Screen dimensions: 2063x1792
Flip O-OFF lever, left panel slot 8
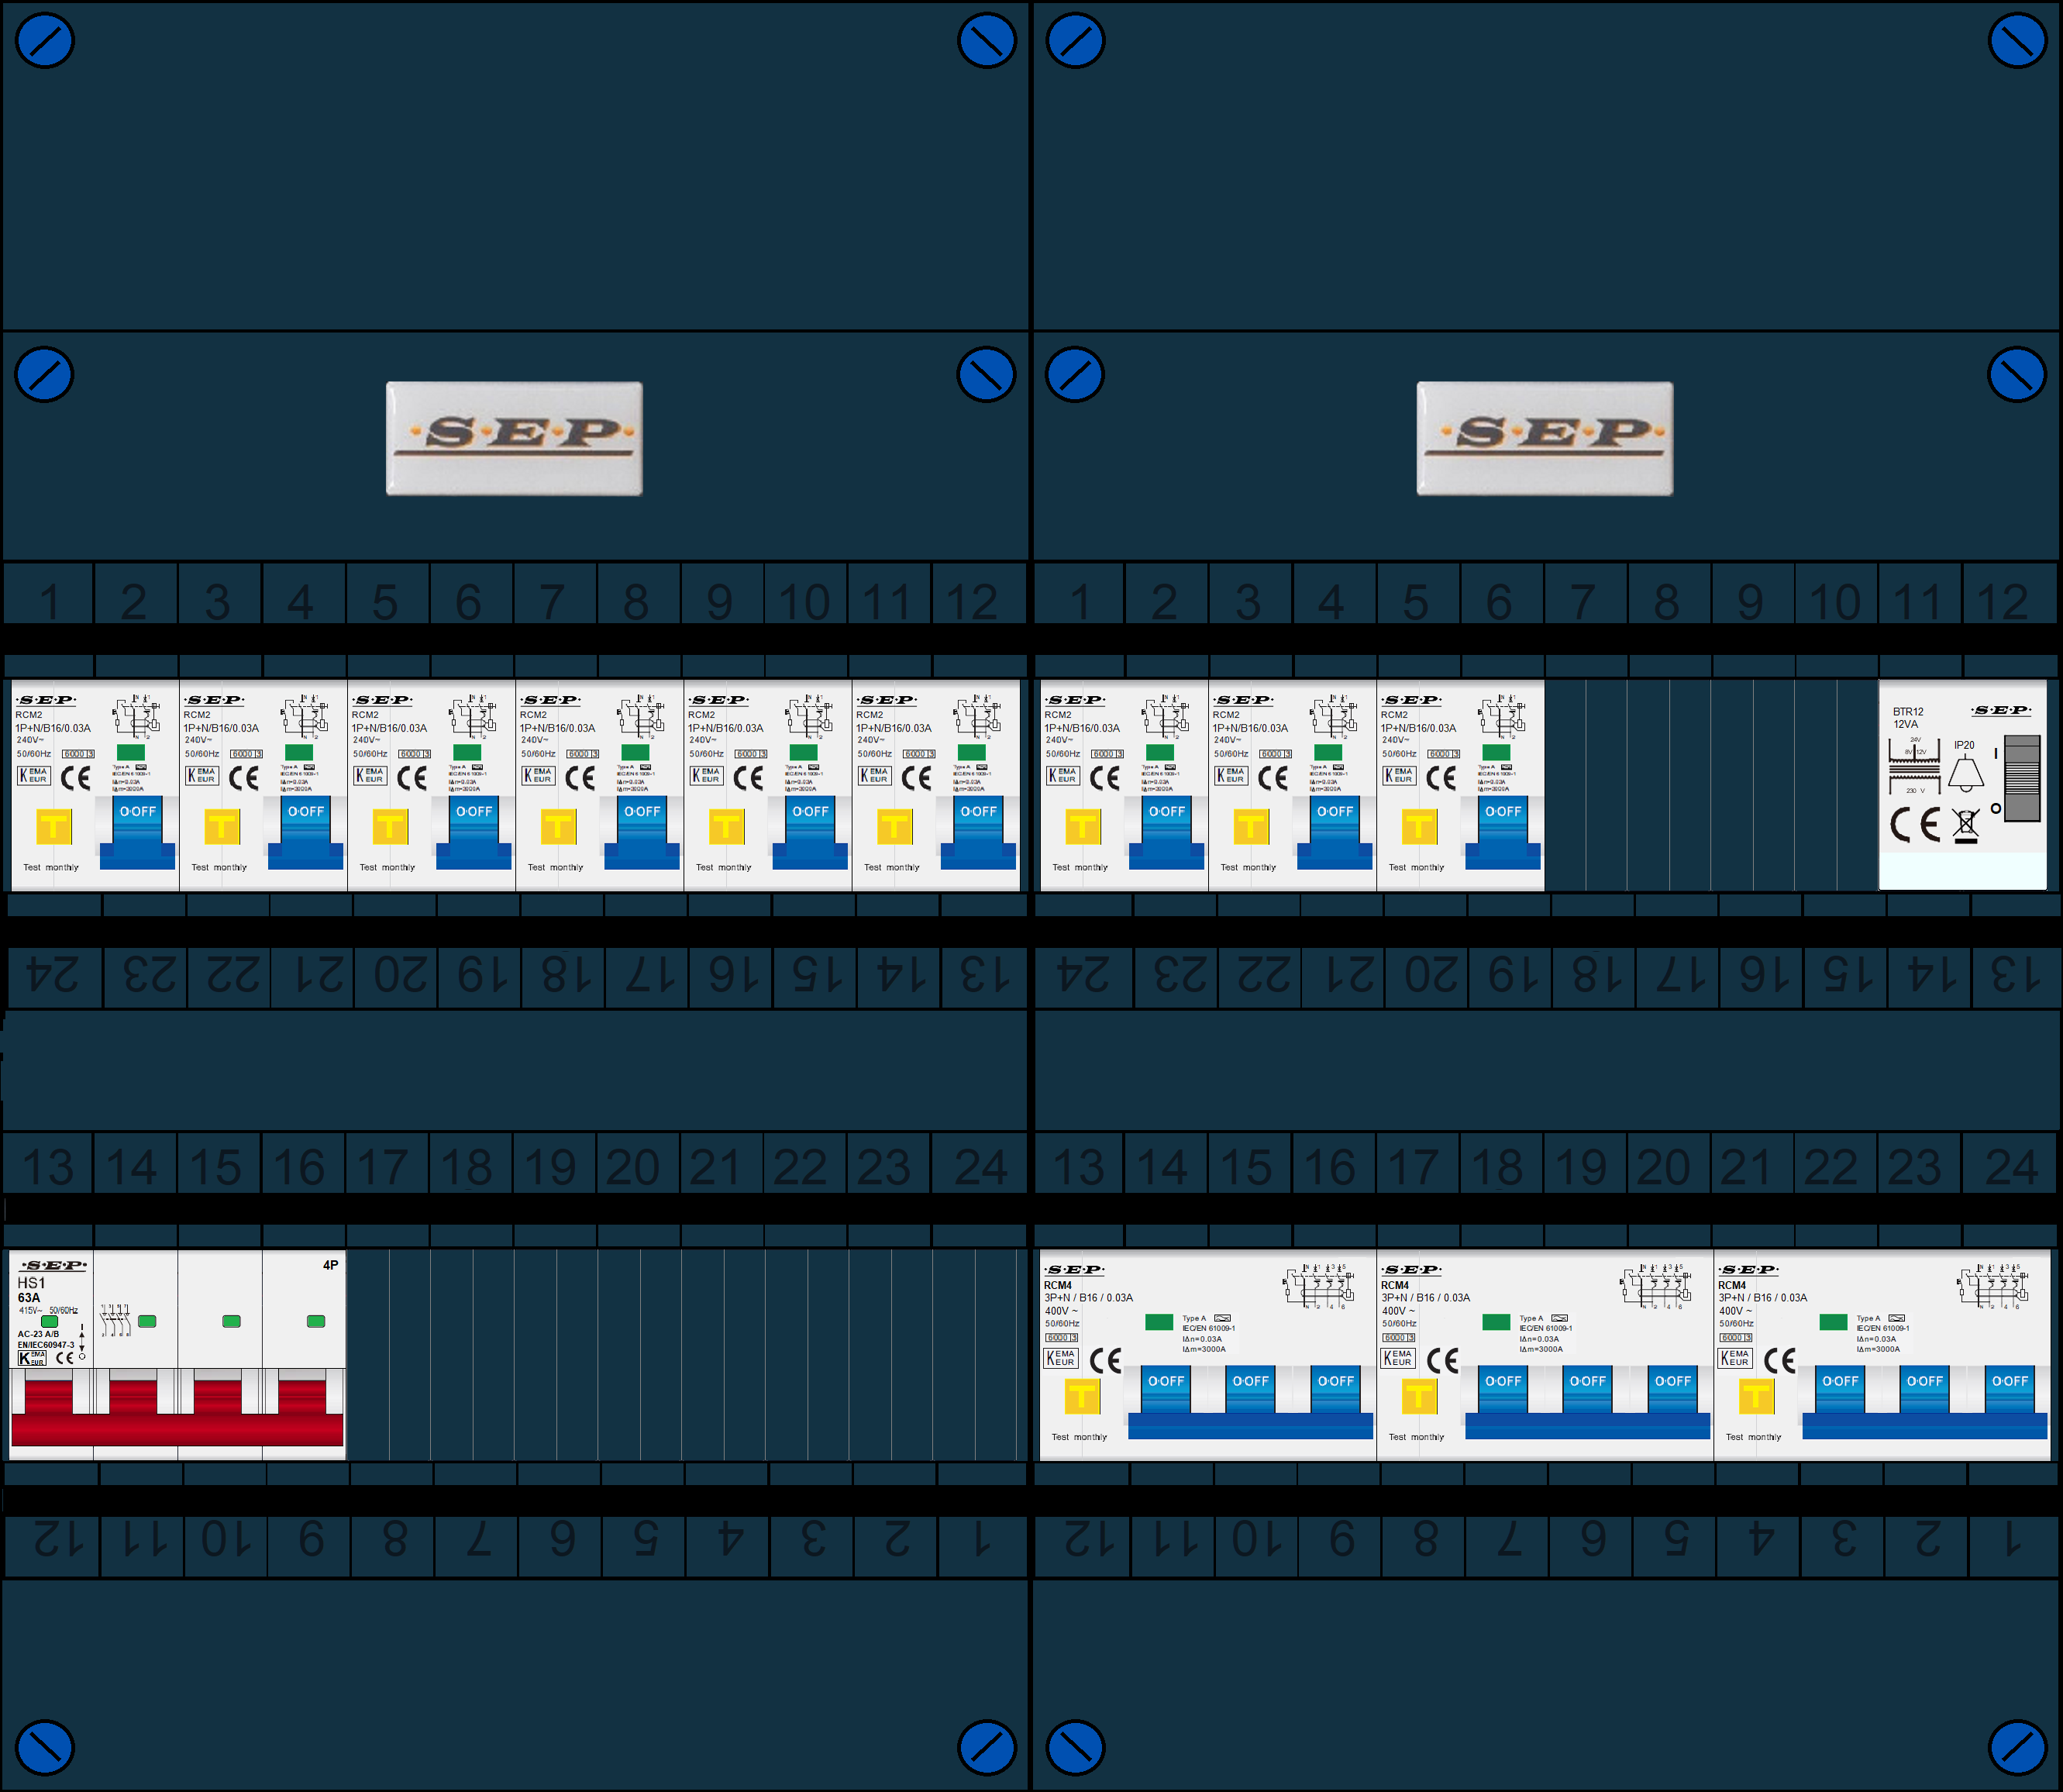pyautogui.click(x=641, y=832)
